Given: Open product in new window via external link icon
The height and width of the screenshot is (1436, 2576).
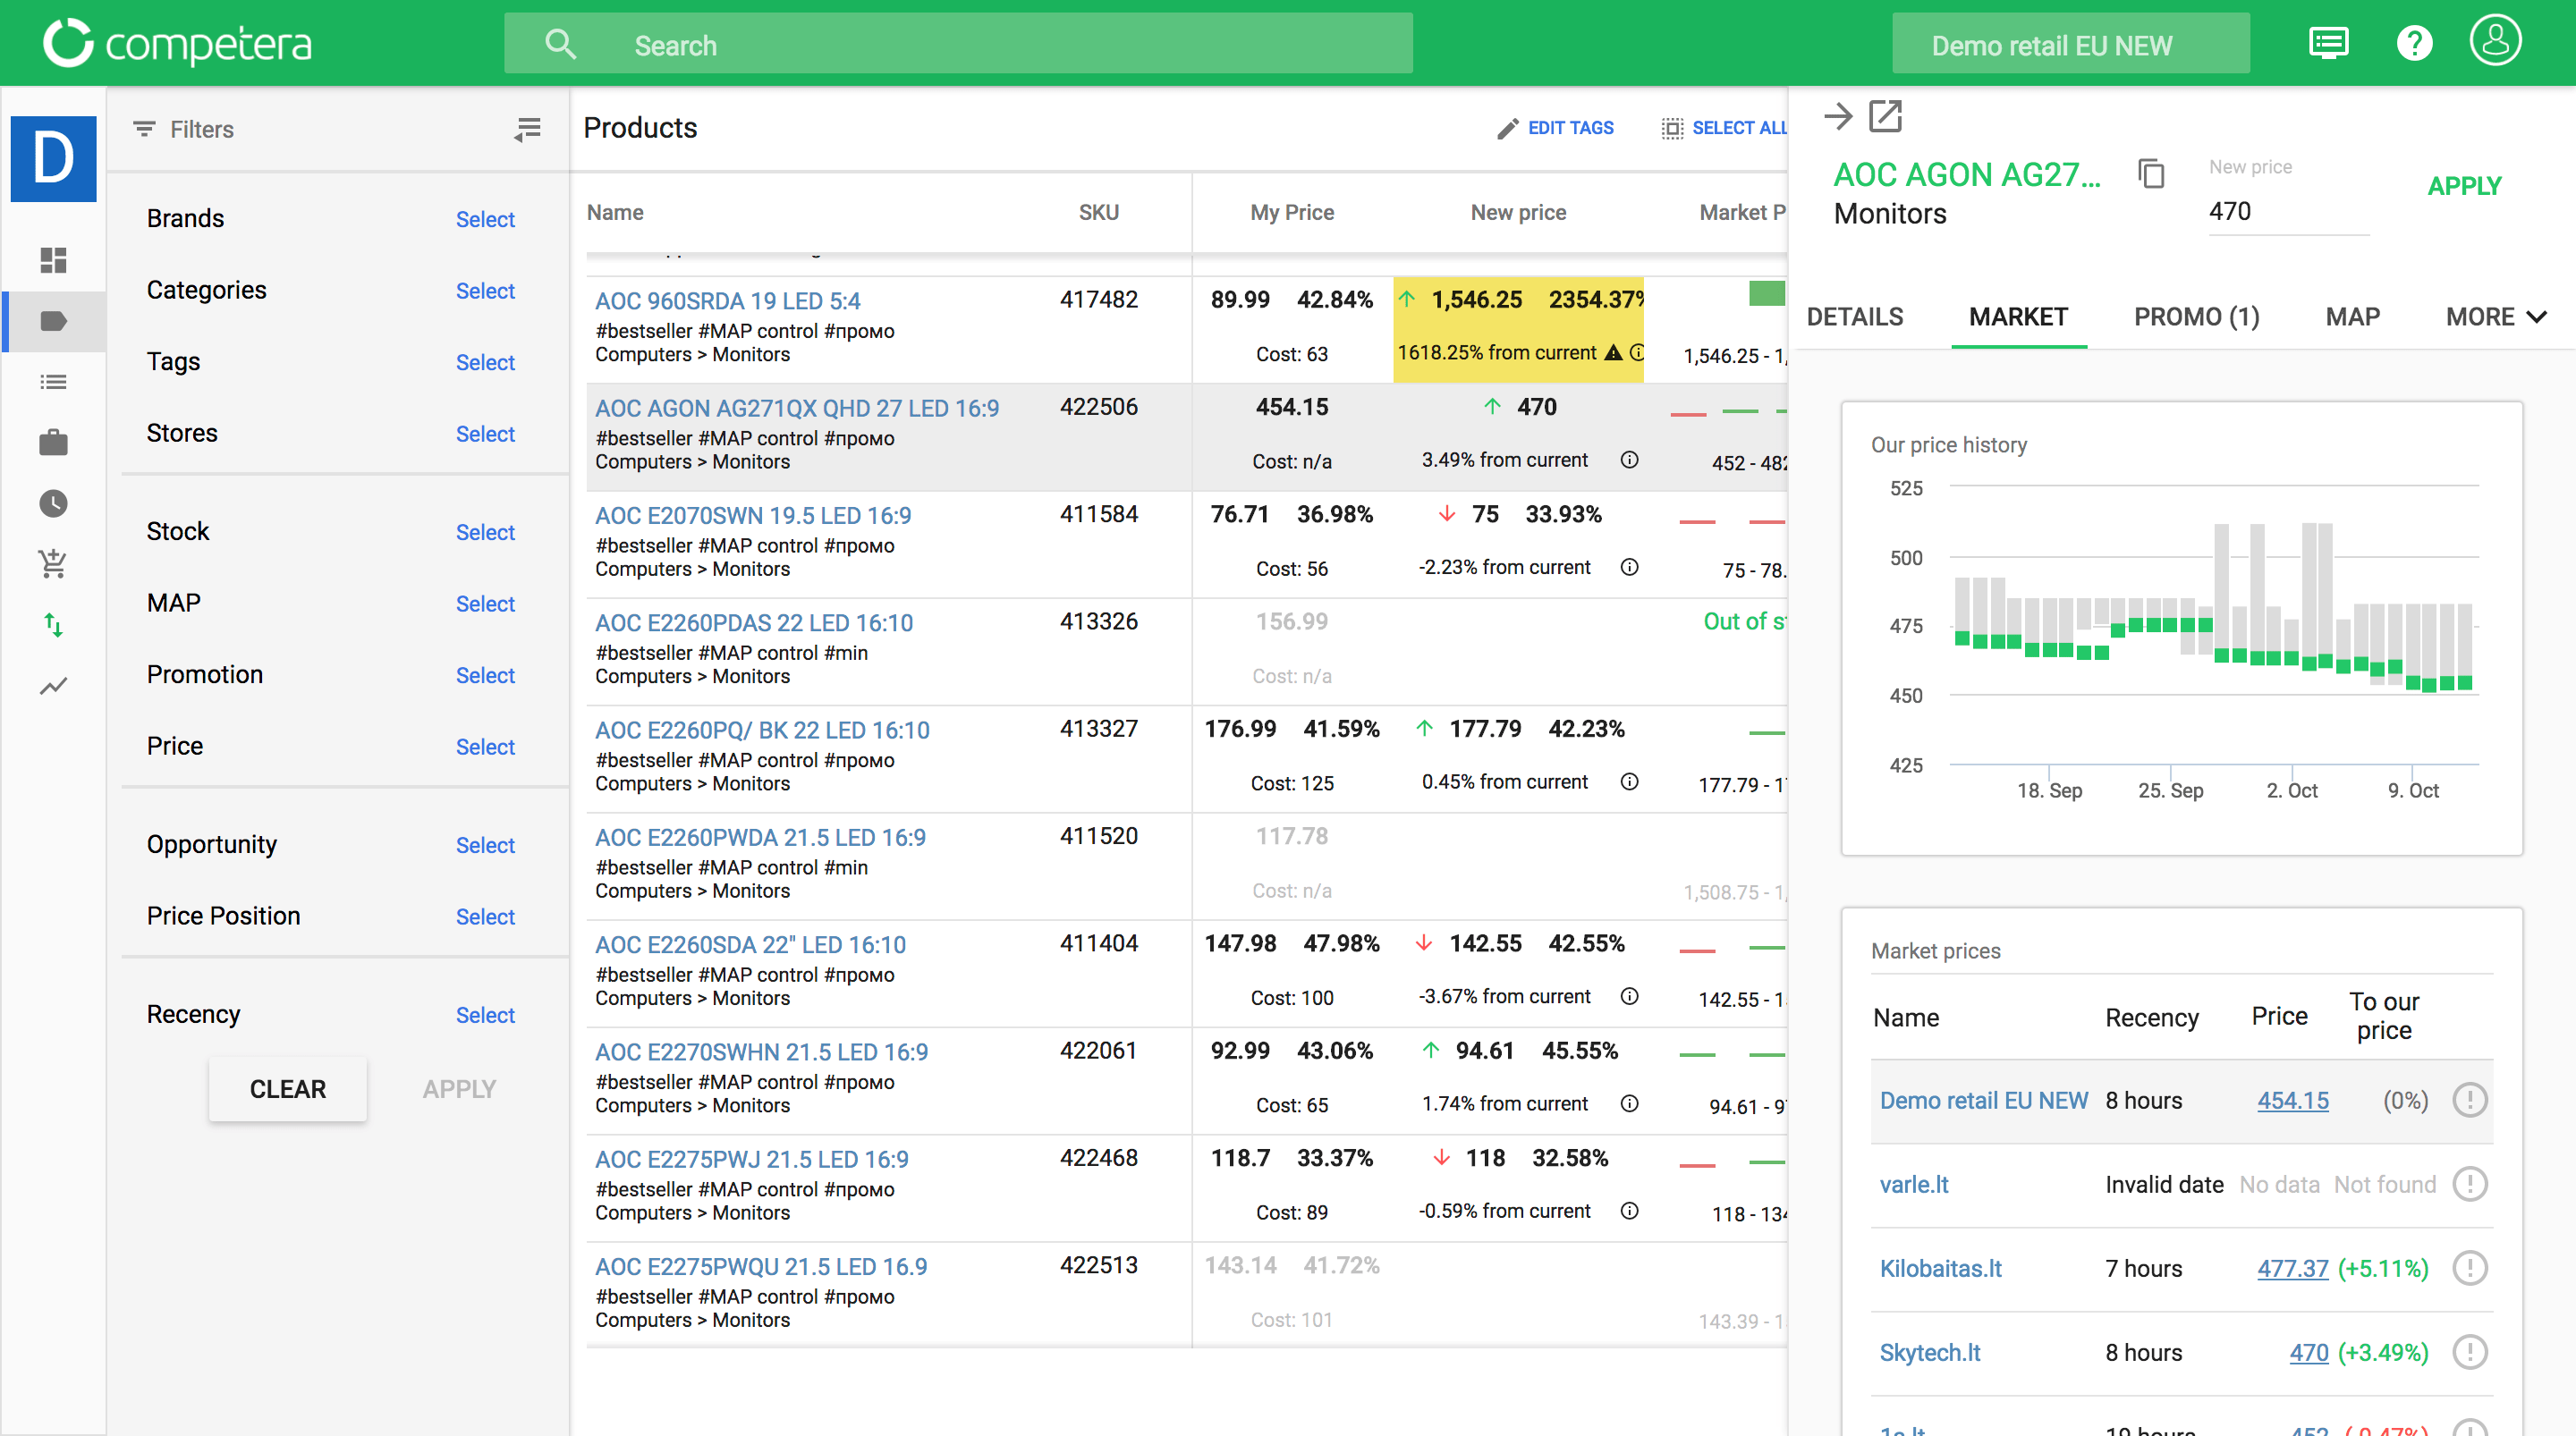Looking at the screenshot, I should click(1886, 117).
